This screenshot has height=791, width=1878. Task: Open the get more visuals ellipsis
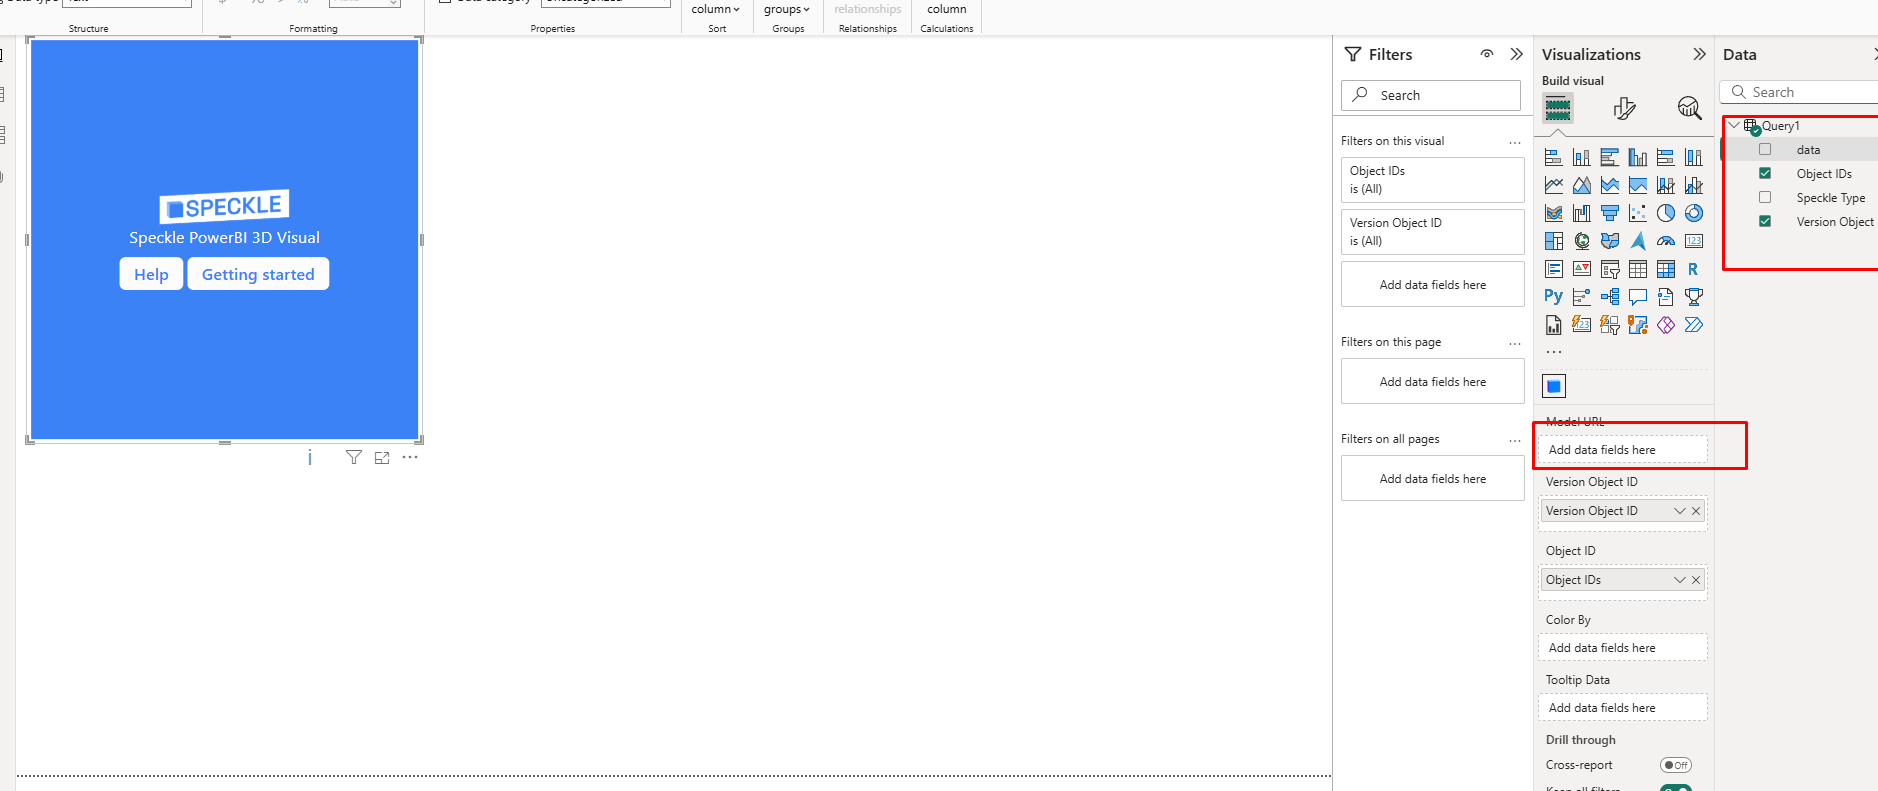point(1553,352)
